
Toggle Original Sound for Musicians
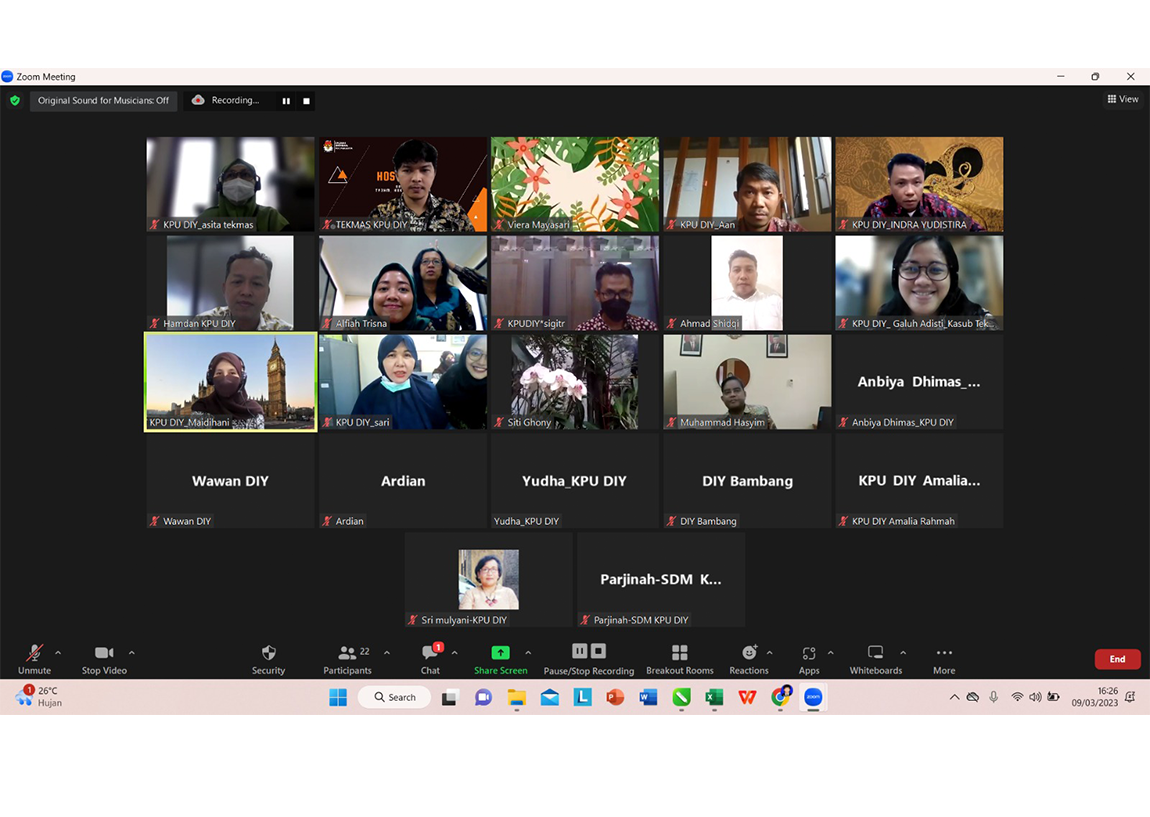point(103,101)
